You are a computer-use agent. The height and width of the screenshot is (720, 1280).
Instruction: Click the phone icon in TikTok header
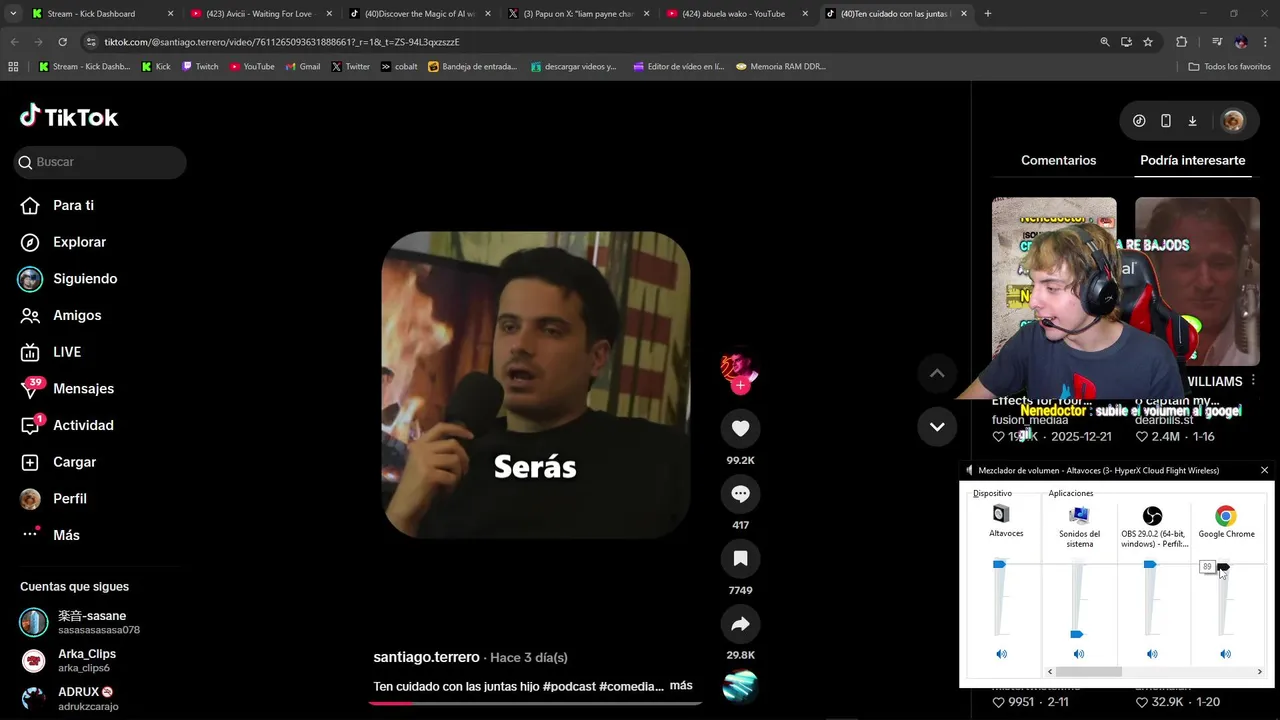(1166, 121)
